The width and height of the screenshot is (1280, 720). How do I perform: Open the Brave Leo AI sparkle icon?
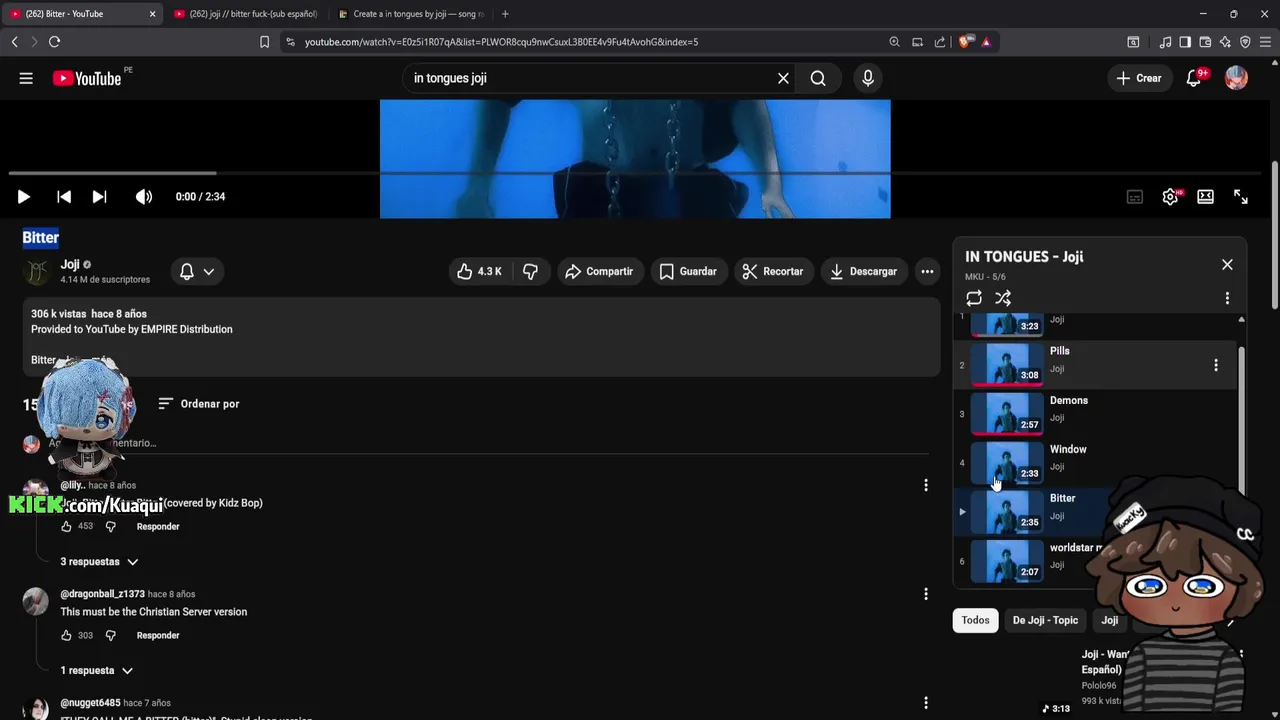1225,42
